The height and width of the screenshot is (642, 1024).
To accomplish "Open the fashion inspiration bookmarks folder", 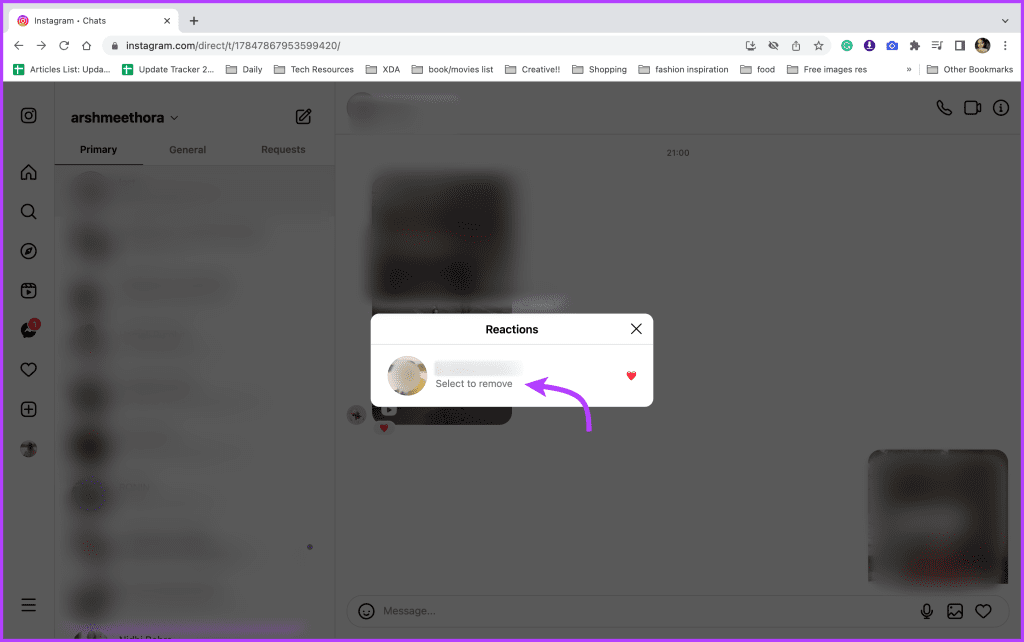I will pyautogui.click(x=684, y=69).
